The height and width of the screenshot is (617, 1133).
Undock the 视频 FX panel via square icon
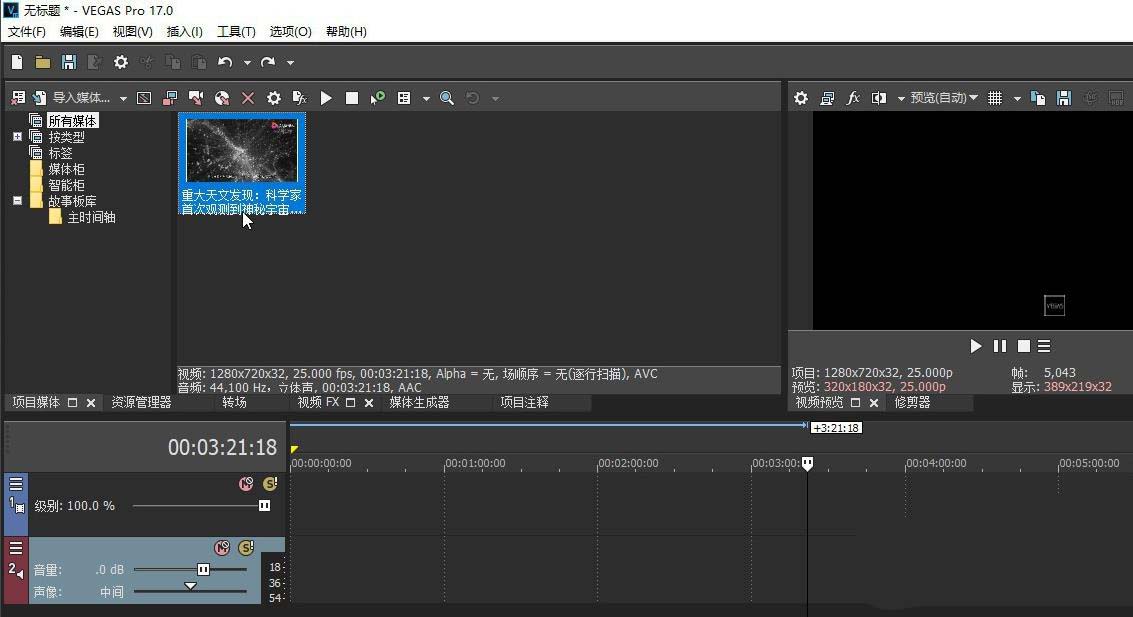click(350, 403)
